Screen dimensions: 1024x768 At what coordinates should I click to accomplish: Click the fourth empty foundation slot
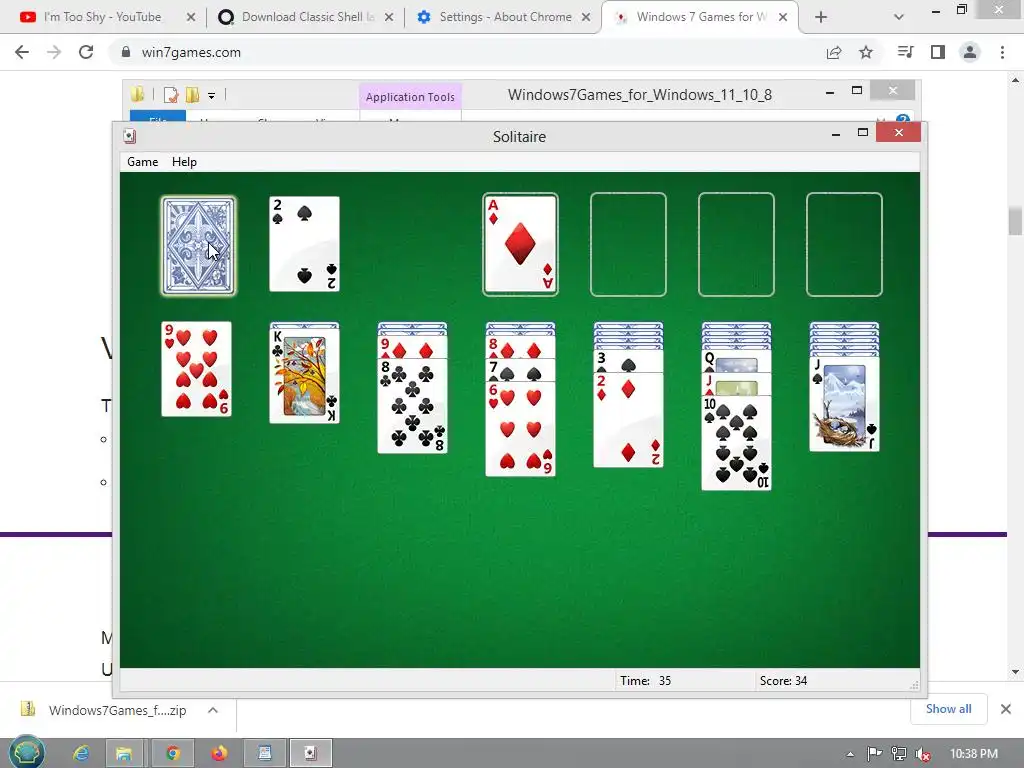tap(844, 244)
